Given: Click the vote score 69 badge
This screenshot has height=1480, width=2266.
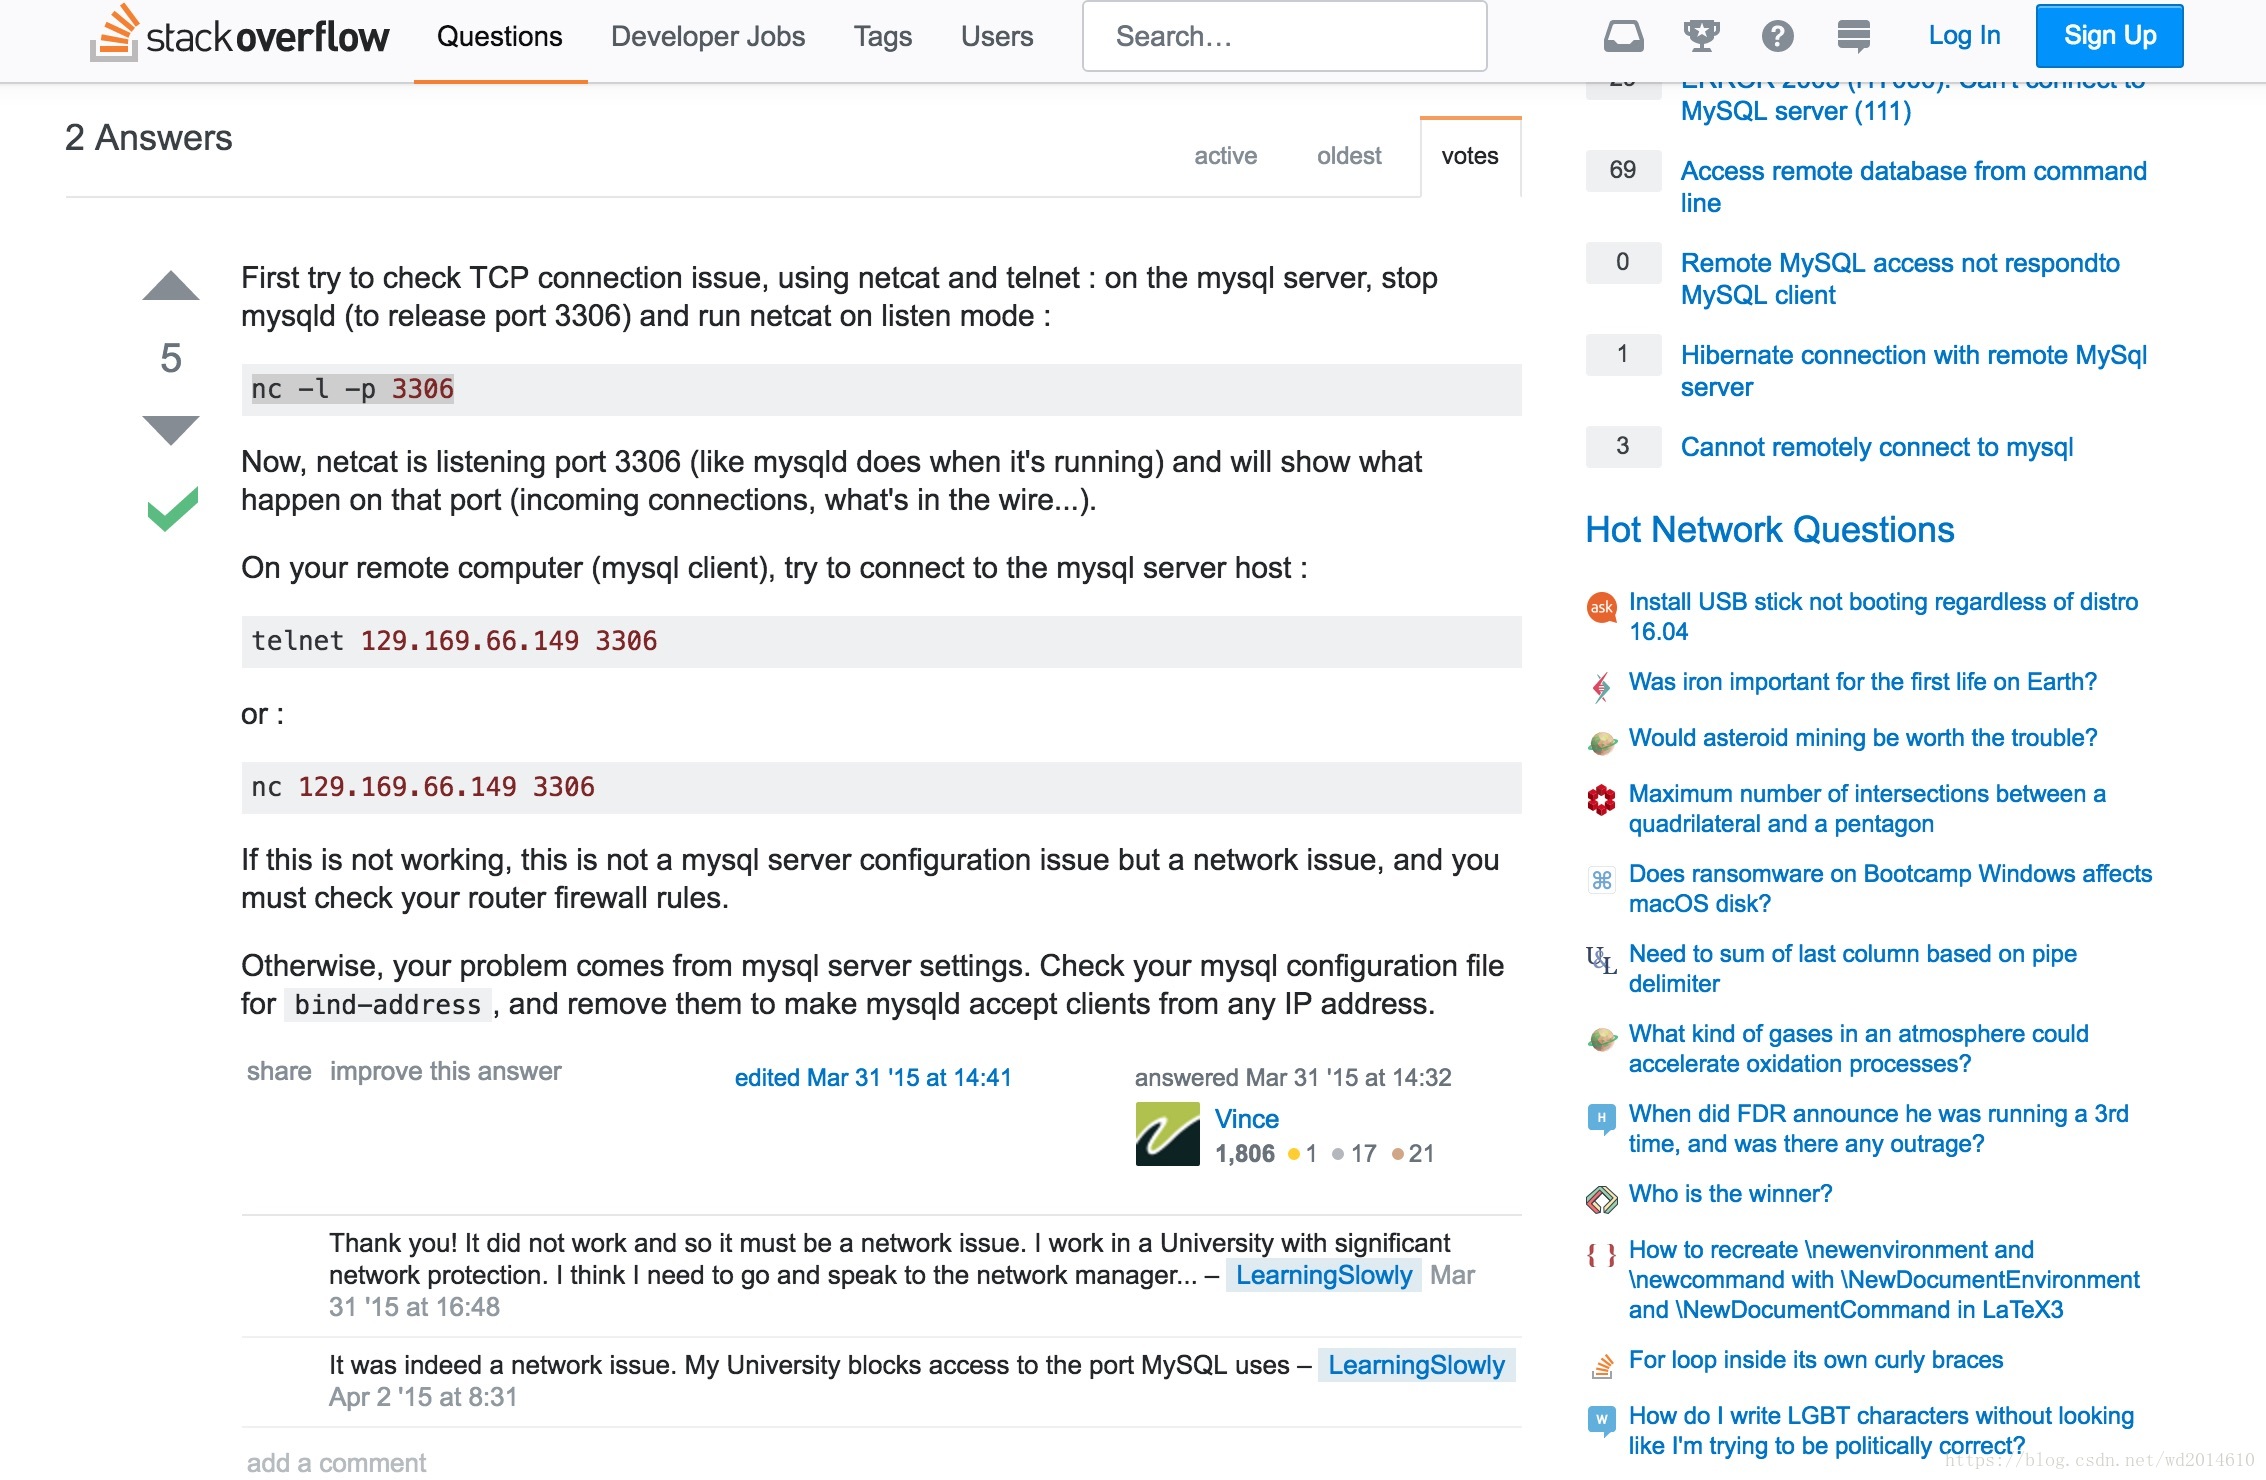Looking at the screenshot, I should click(1622, 170).
